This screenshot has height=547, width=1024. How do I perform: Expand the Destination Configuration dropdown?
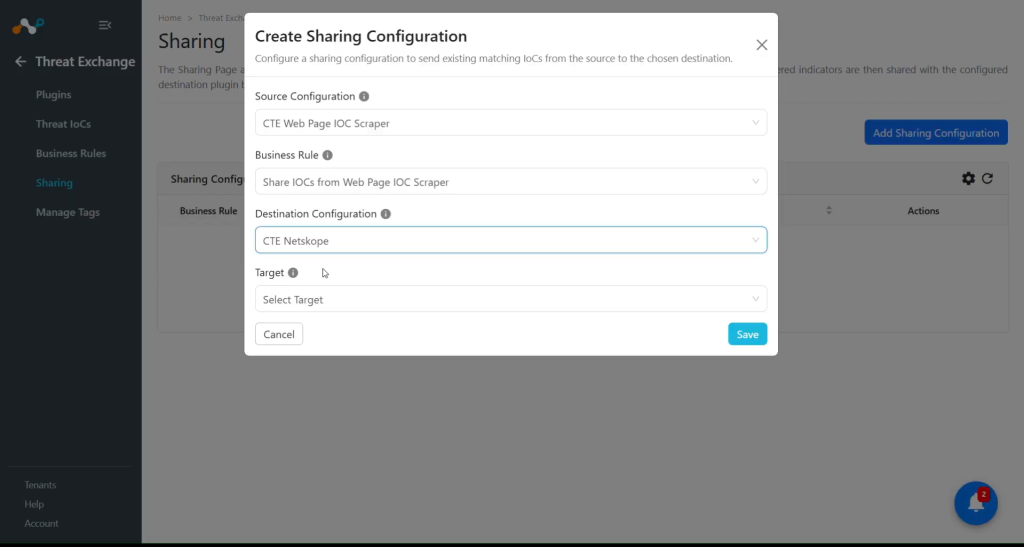(511, 240)
